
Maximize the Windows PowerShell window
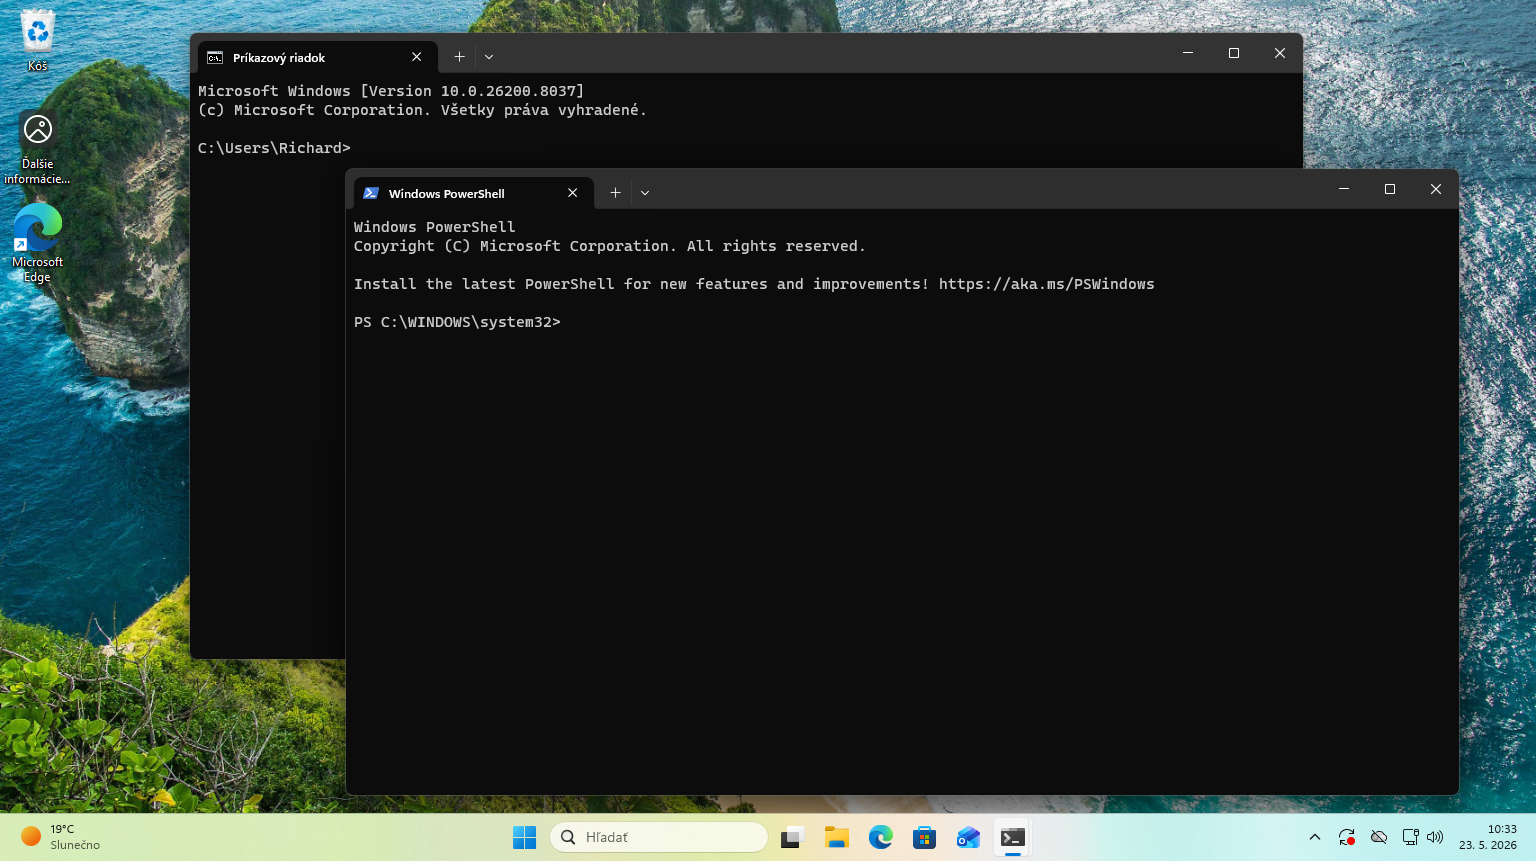click(x=1390, y=189)
